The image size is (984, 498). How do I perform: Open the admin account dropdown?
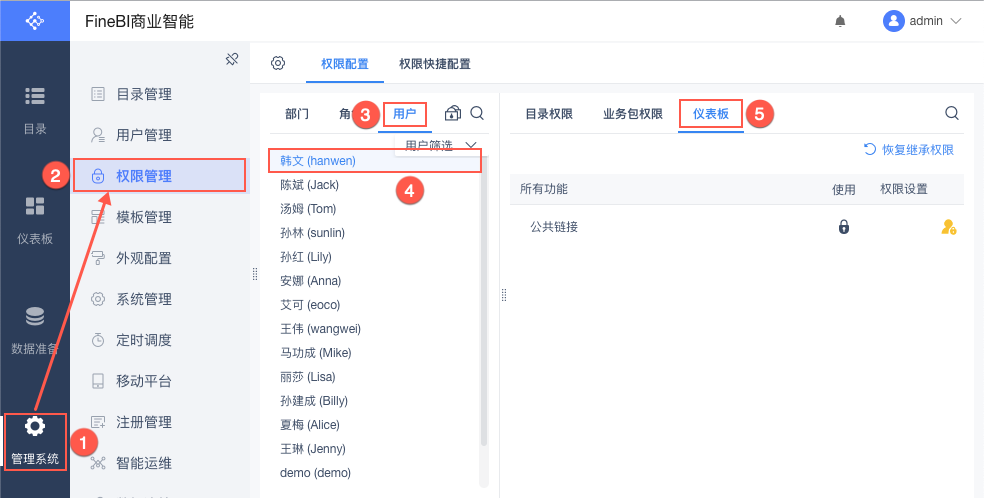pyautogui.click(x=922, y=21)
